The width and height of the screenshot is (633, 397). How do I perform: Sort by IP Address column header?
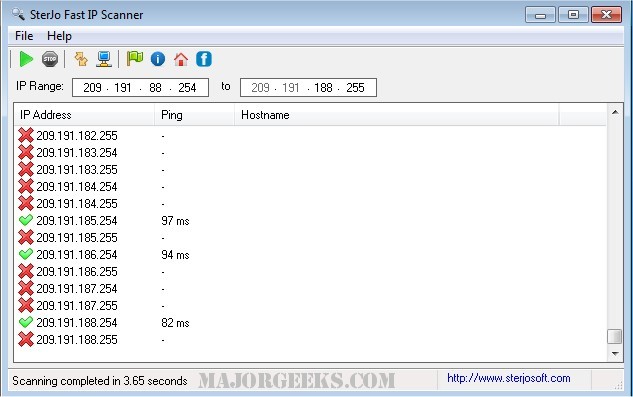84,115
